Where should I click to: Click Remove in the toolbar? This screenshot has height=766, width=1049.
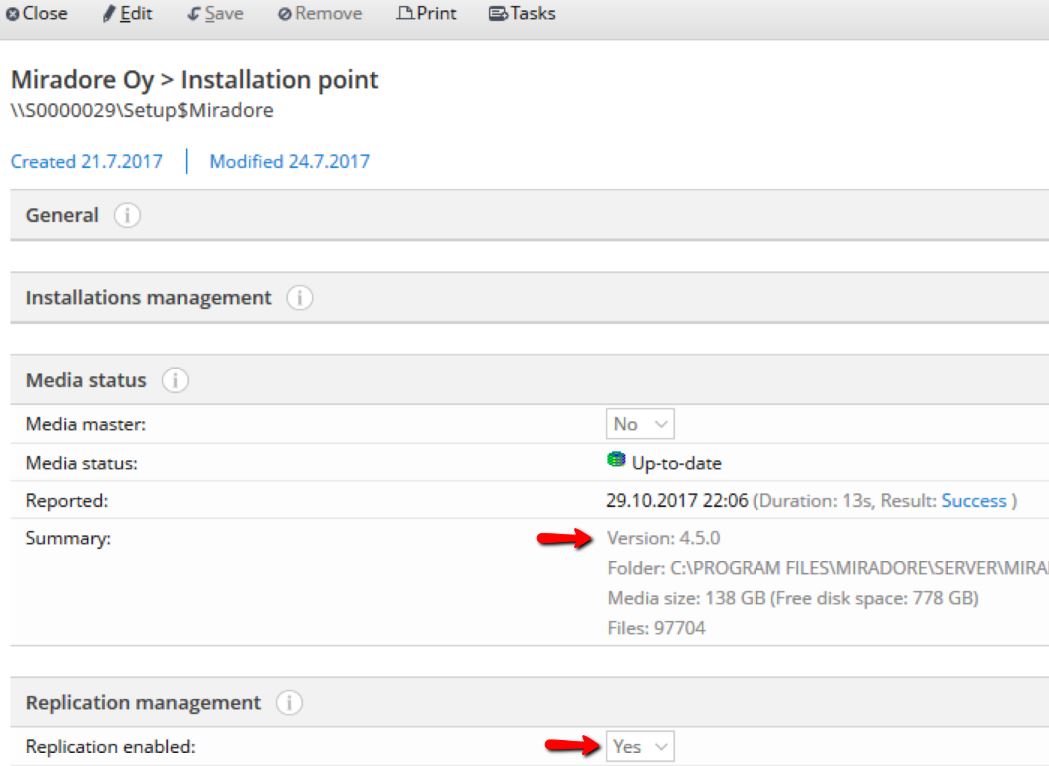[320, 13]
